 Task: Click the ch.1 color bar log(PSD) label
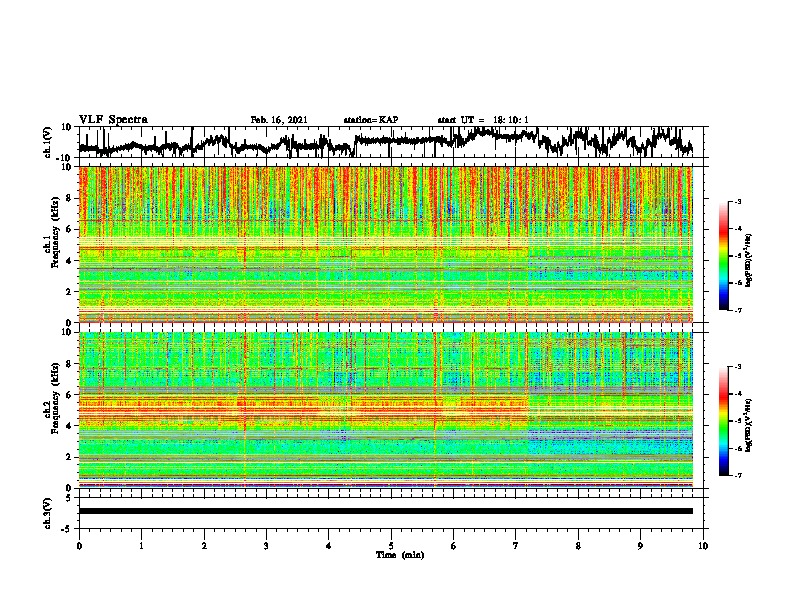point(749,261)
